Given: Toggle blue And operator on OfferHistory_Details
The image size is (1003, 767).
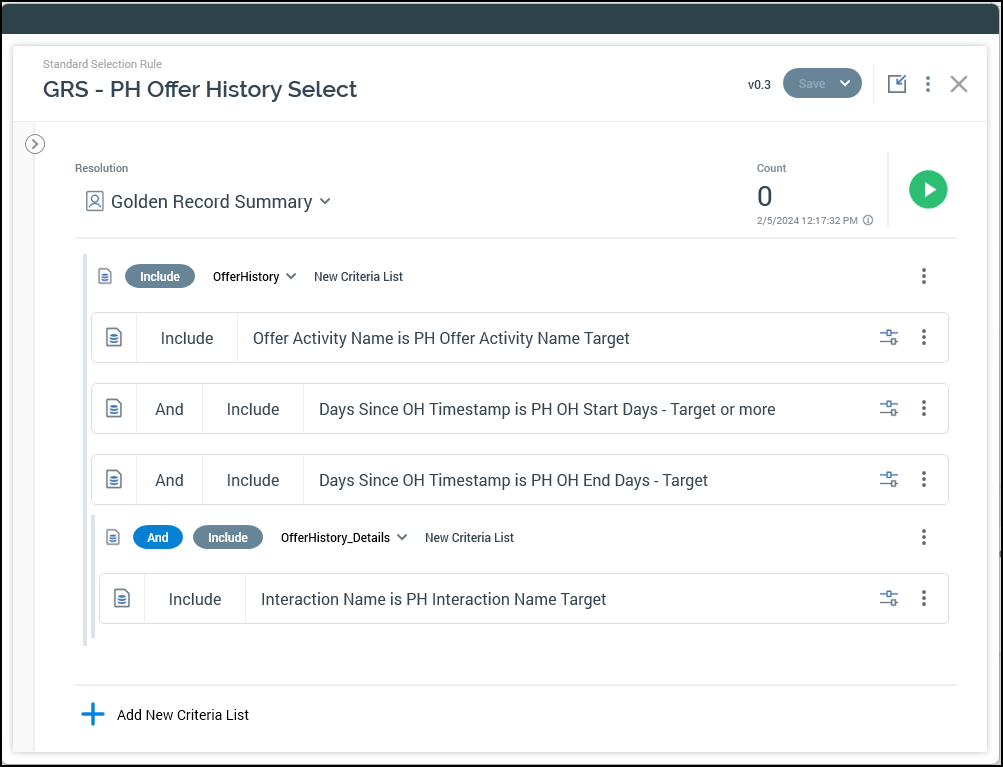Looking at the screenshot, I should click(158, 537).
